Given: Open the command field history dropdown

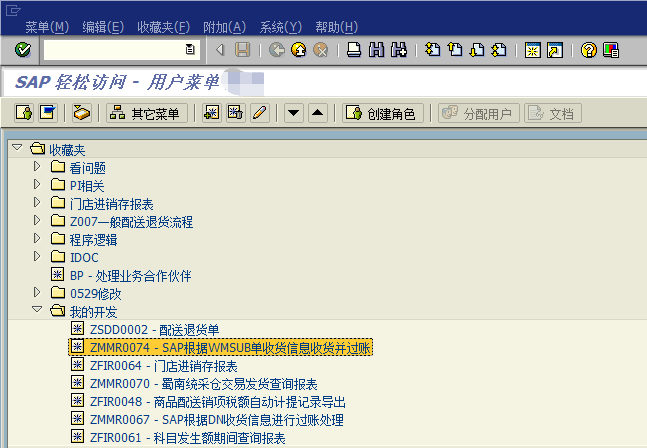Looking at the screenshot, I should 190,50.
